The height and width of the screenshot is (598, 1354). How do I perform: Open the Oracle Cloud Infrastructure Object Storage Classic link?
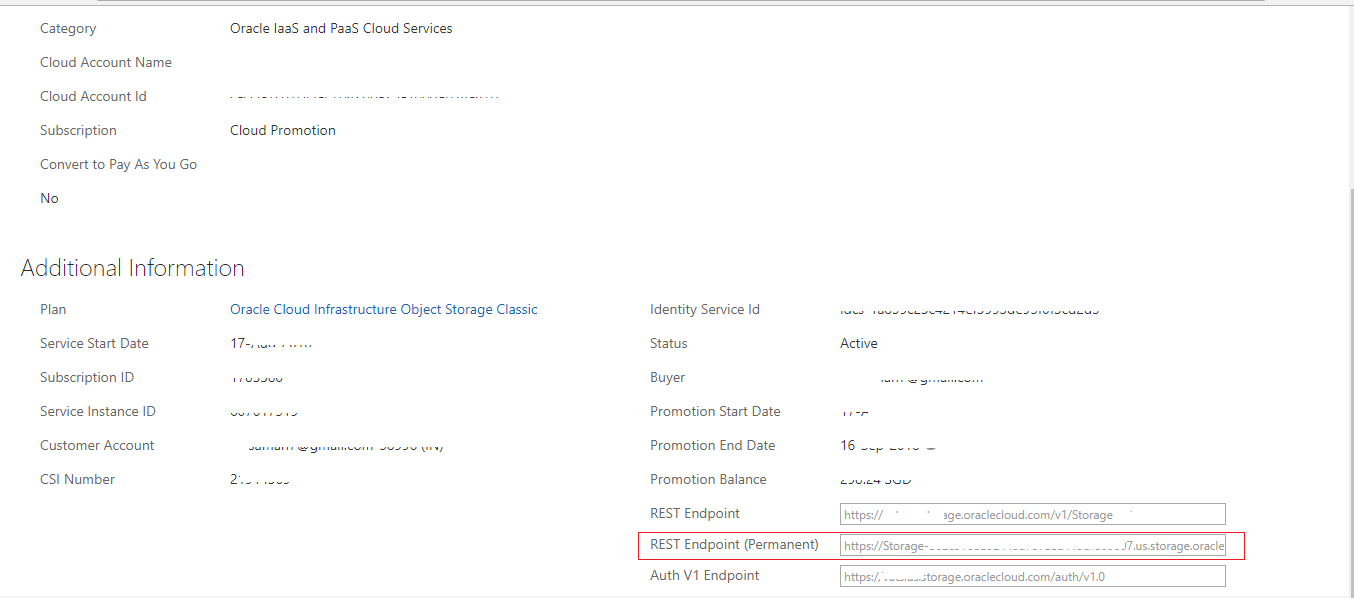(x=384, y=310)
